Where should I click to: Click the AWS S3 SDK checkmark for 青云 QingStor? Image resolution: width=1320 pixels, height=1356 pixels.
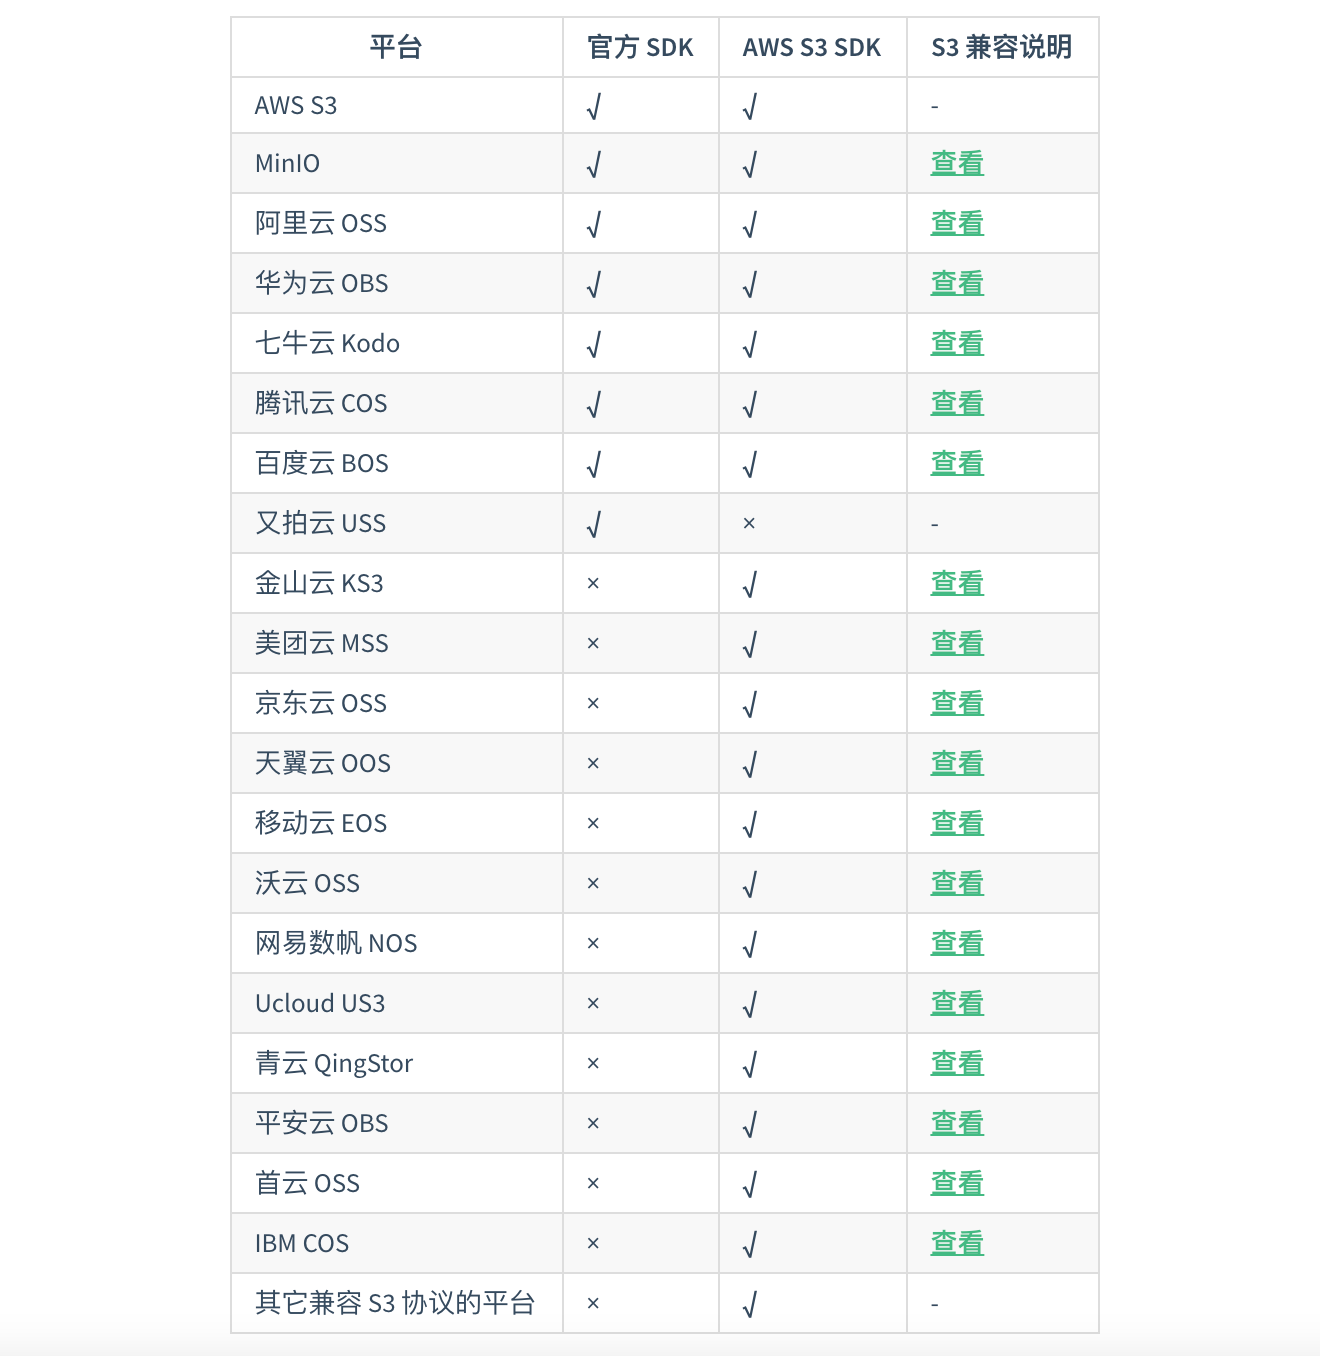[750, 1064]
